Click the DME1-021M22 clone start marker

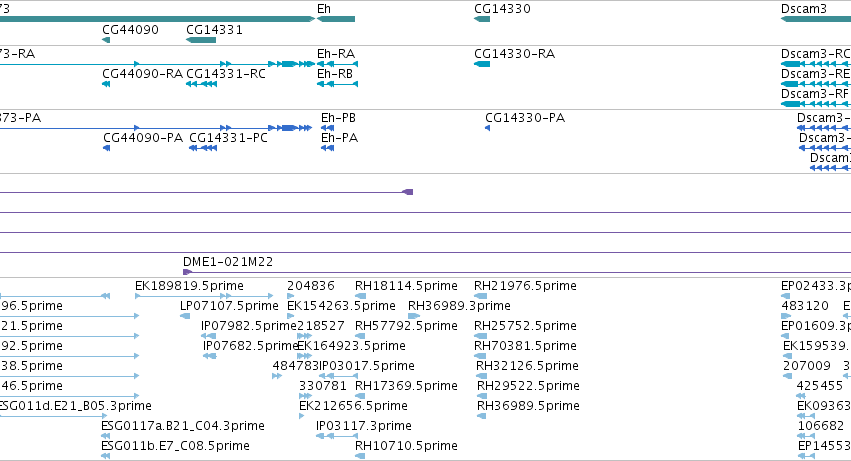187,272
